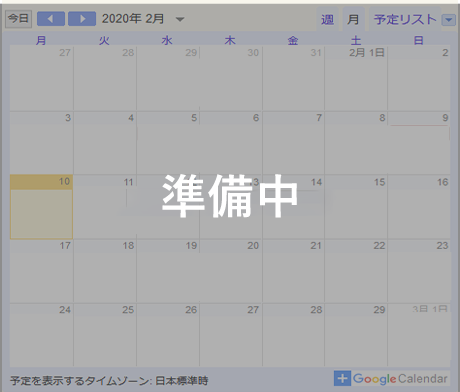Viewport: 460px width, 392px height.
Task: Switch to the 週 (week) tab
Action: [x=327, y=20]
